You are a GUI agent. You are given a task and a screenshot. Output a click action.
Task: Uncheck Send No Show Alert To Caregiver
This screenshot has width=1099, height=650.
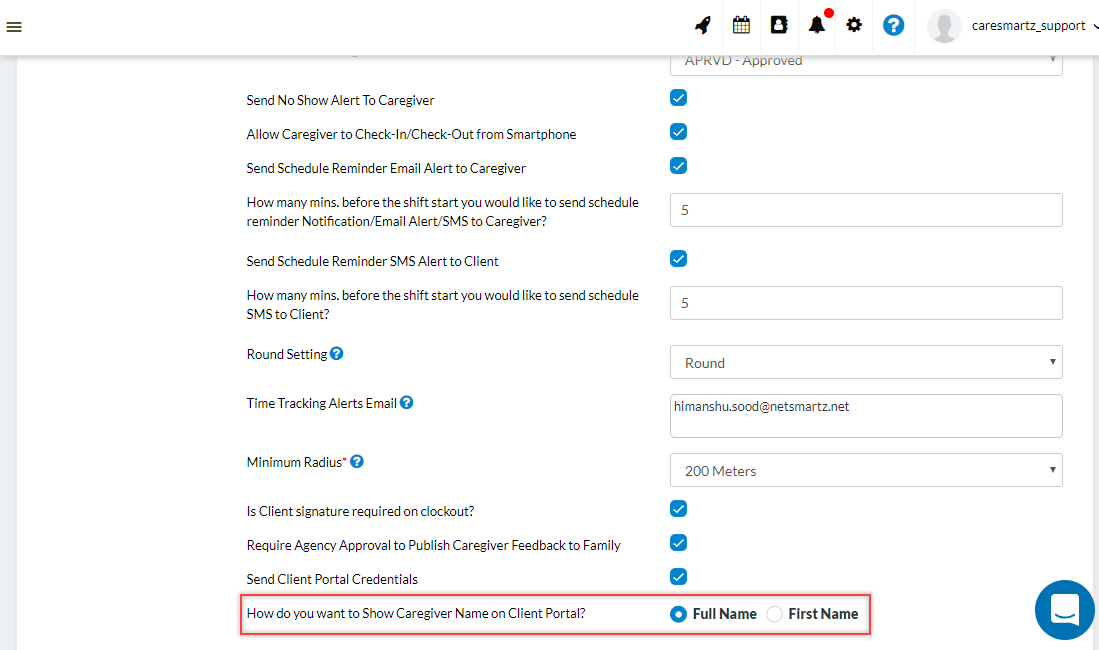(678, 98)
